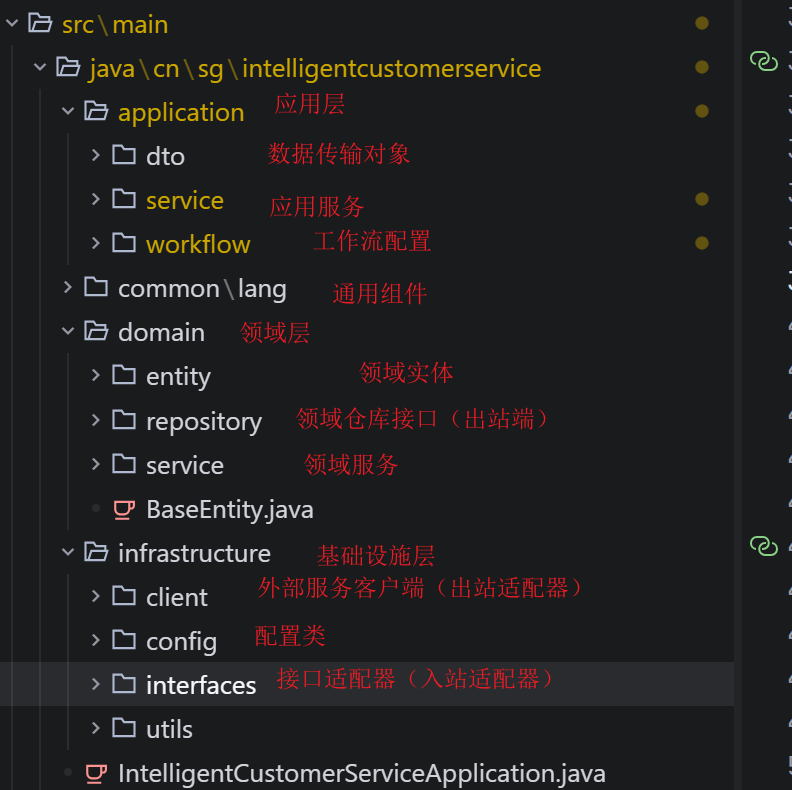Click the infrastructure open folder icon
Screen dimensions: 792x790
point(96,552)
